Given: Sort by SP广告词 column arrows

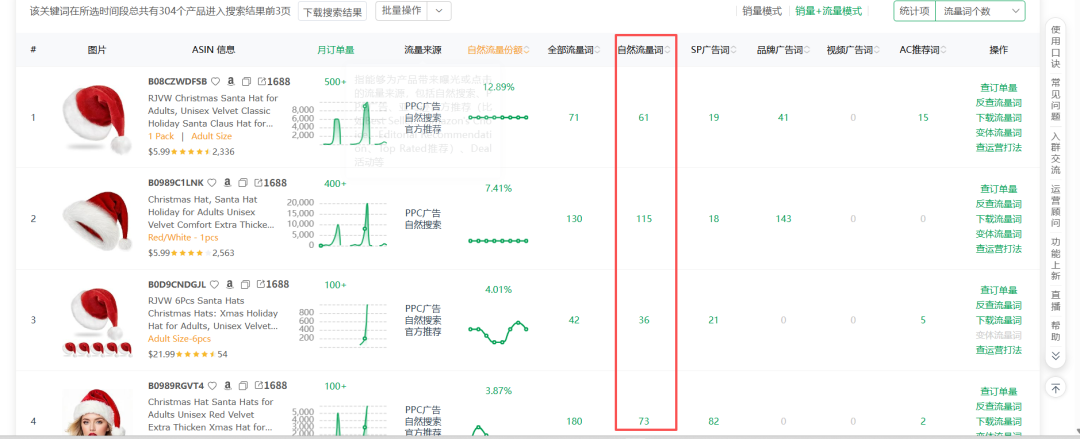Looking at the screenshot, I should (734, 50).
